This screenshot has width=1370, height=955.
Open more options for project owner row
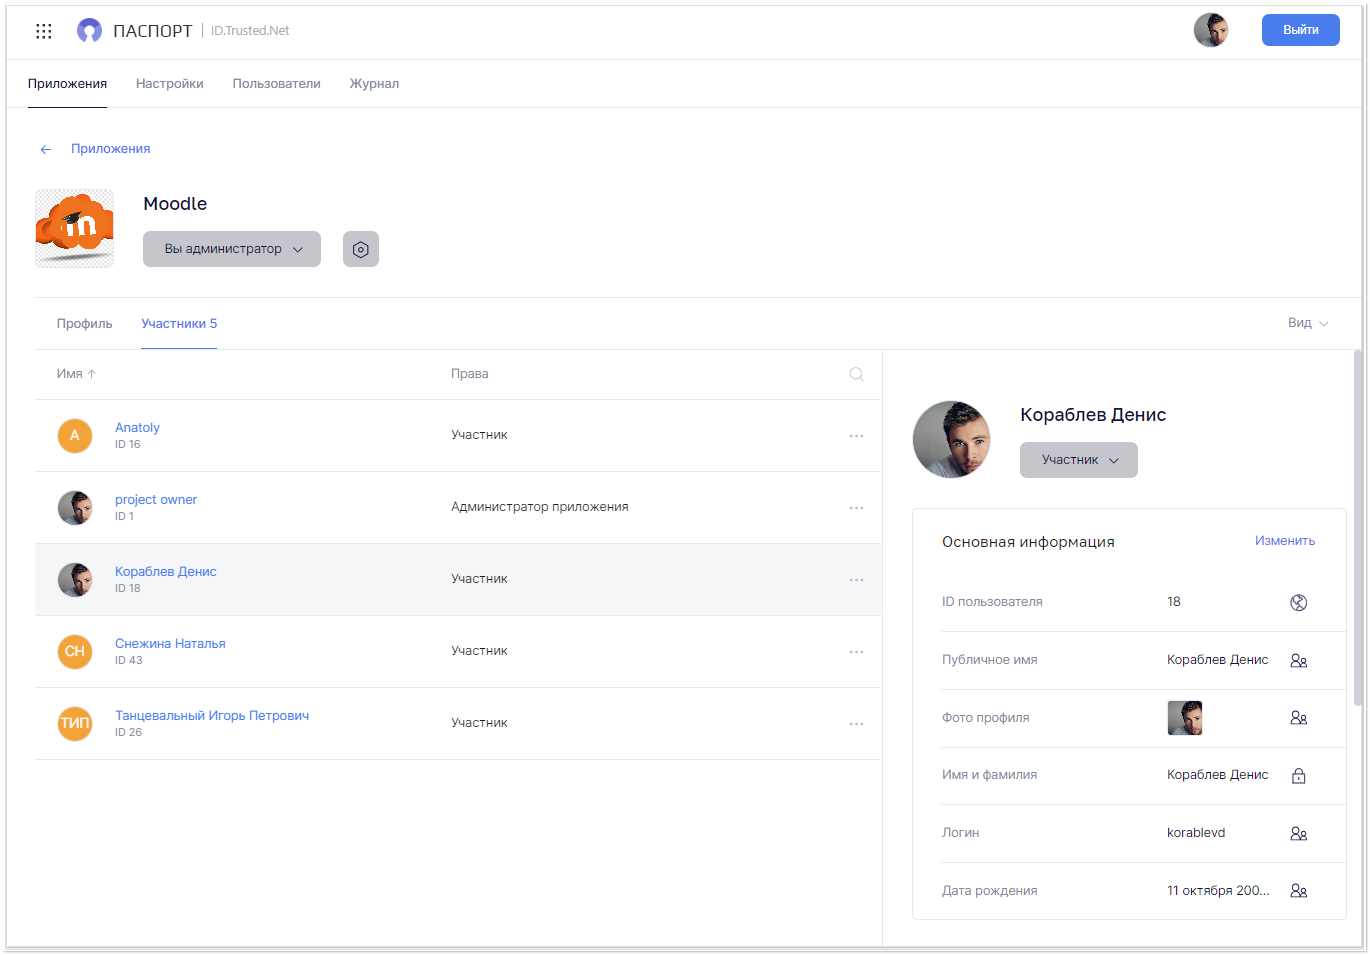[x=856, y=508]
